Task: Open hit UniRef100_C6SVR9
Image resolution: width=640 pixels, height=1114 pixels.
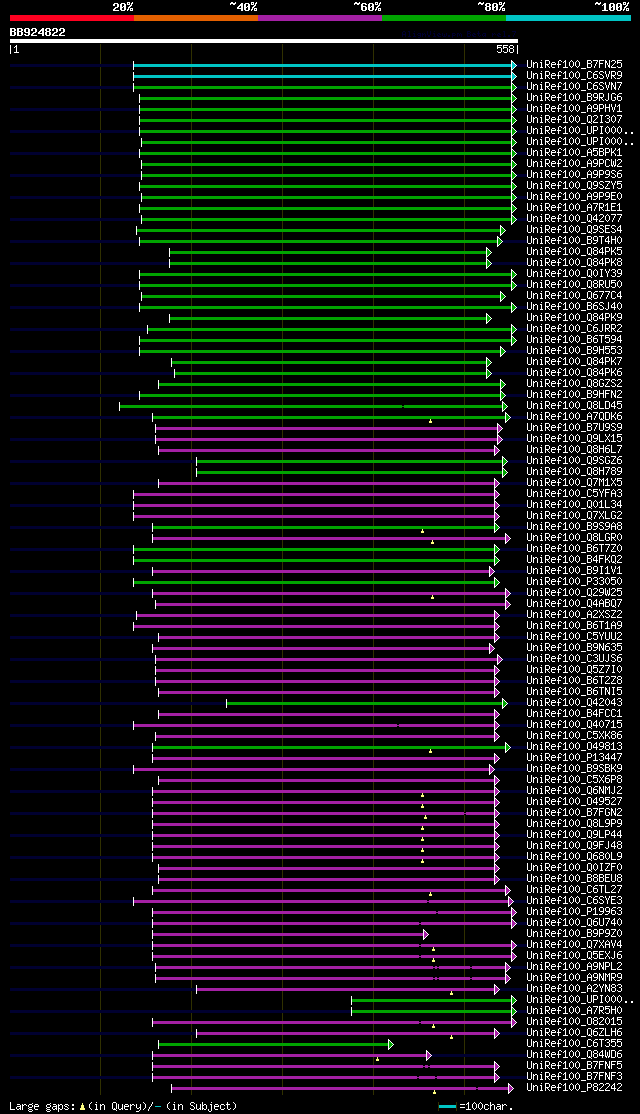Action: click(574, 76)
